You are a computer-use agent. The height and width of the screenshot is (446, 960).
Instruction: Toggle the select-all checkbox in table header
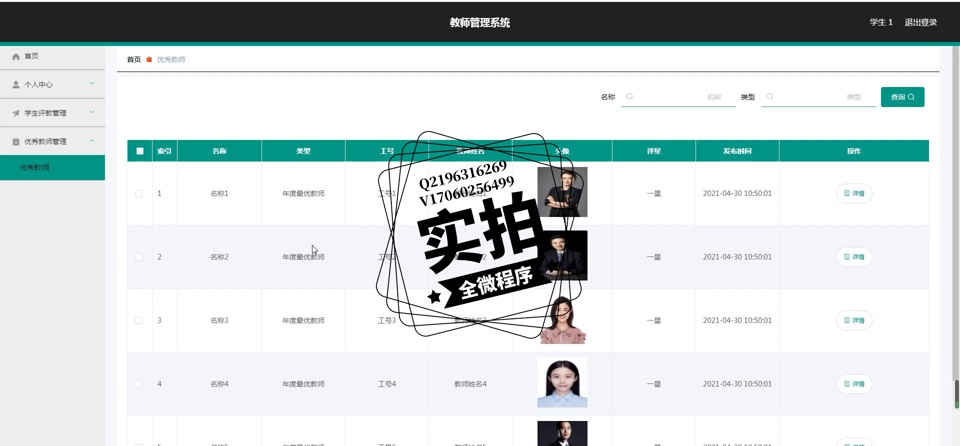coord(140,151)
